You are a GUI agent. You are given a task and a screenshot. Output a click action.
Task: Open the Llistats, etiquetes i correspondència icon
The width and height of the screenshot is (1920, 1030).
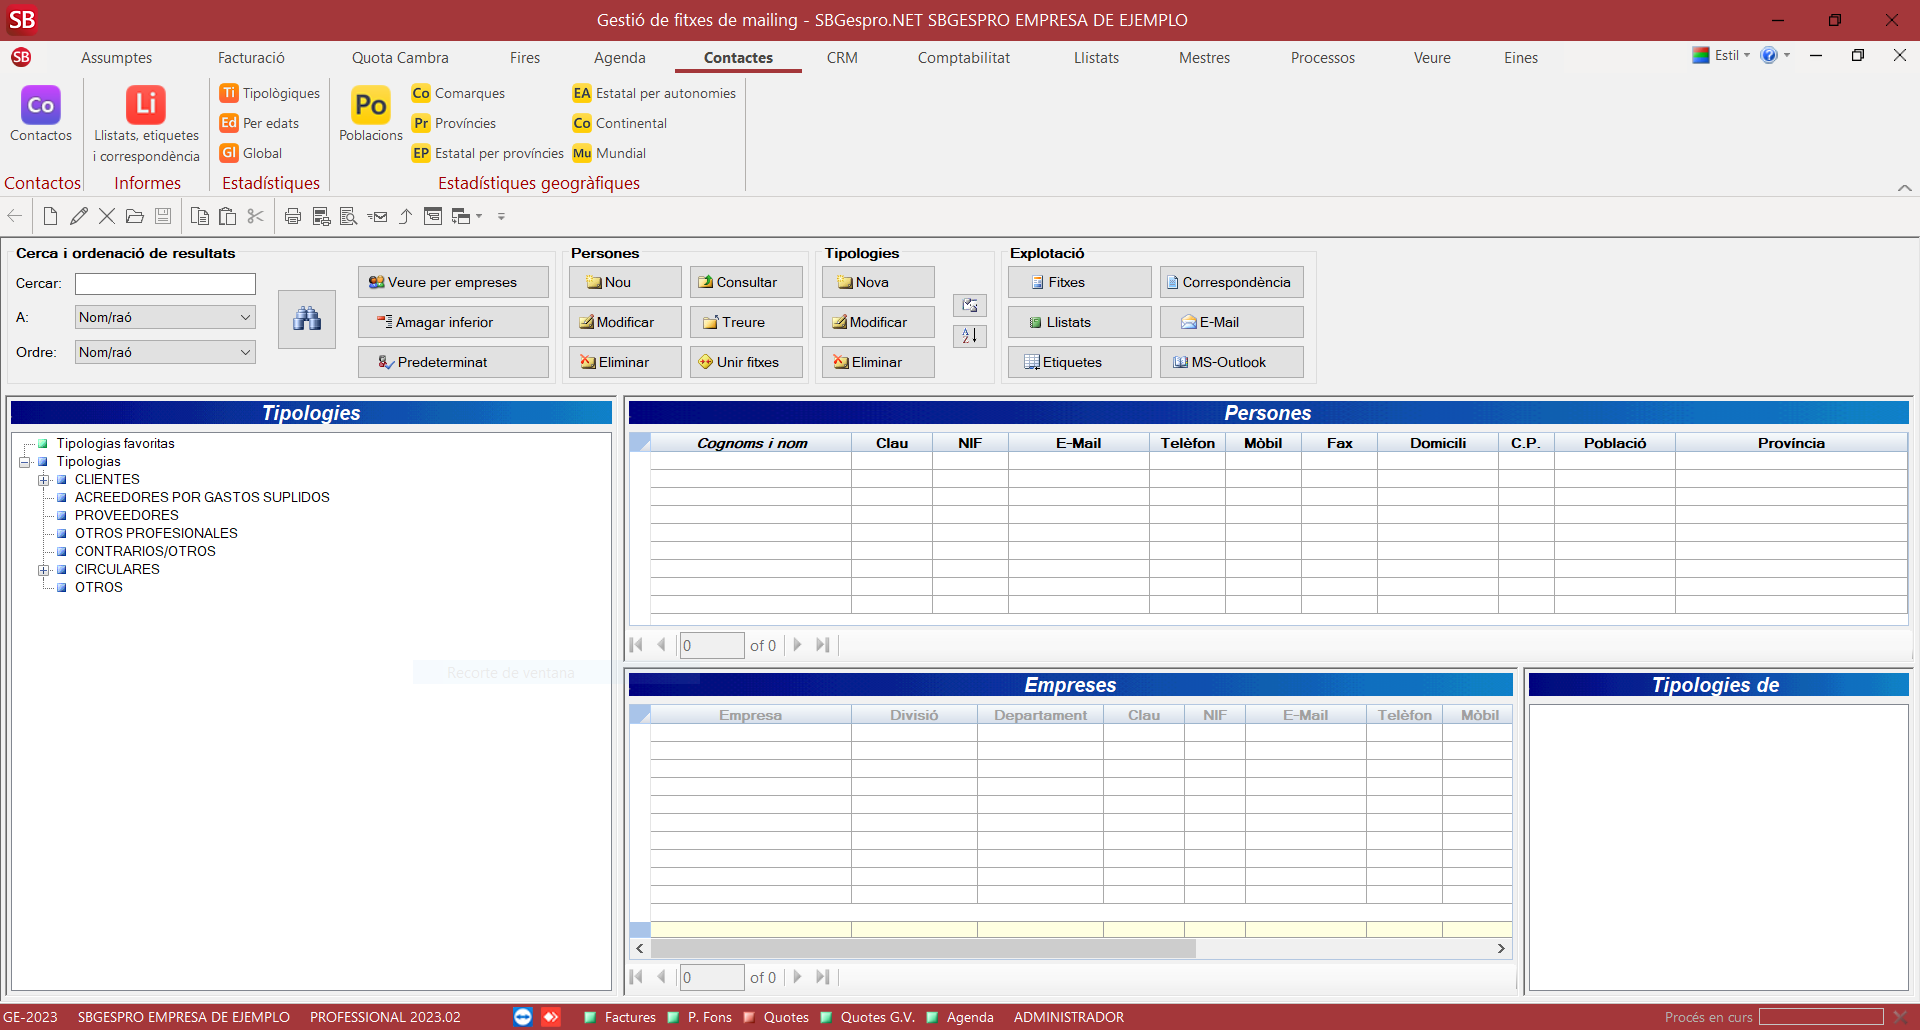point(146,106)
